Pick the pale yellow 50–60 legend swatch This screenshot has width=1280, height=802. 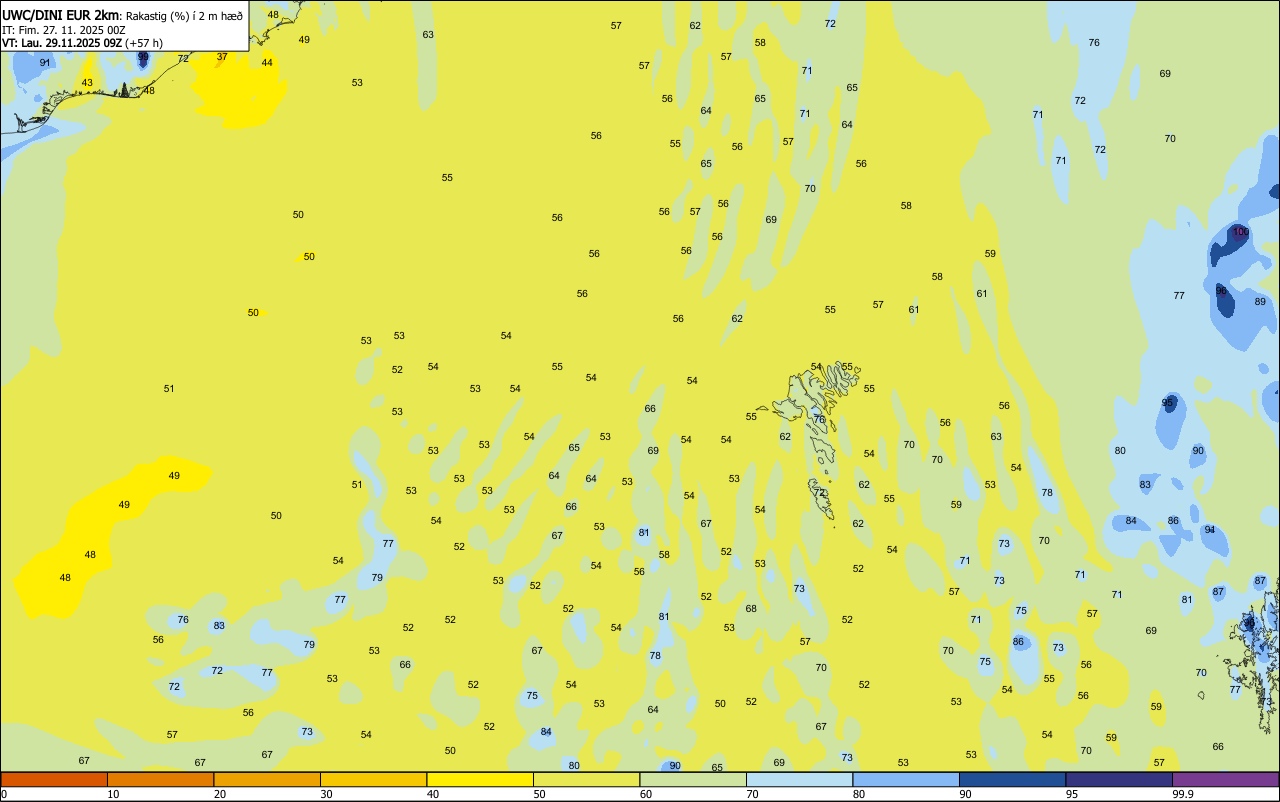coord(586,779)
